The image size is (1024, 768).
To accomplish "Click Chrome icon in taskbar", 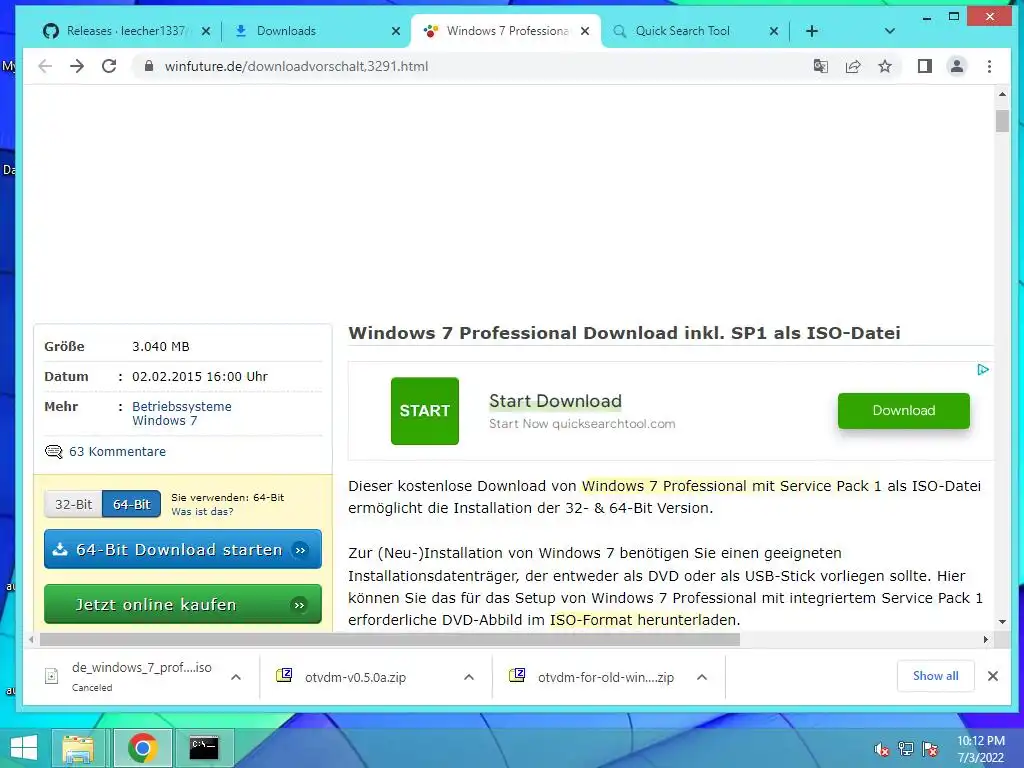I will pyautogui.click(x=143, y=748).
